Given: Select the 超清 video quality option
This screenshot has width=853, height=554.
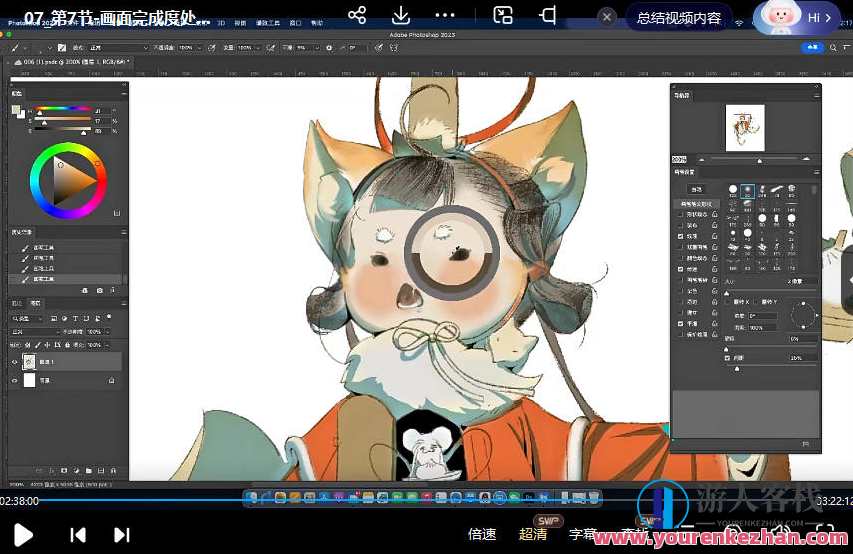Looking at the screenshot, I should point(533,534).
